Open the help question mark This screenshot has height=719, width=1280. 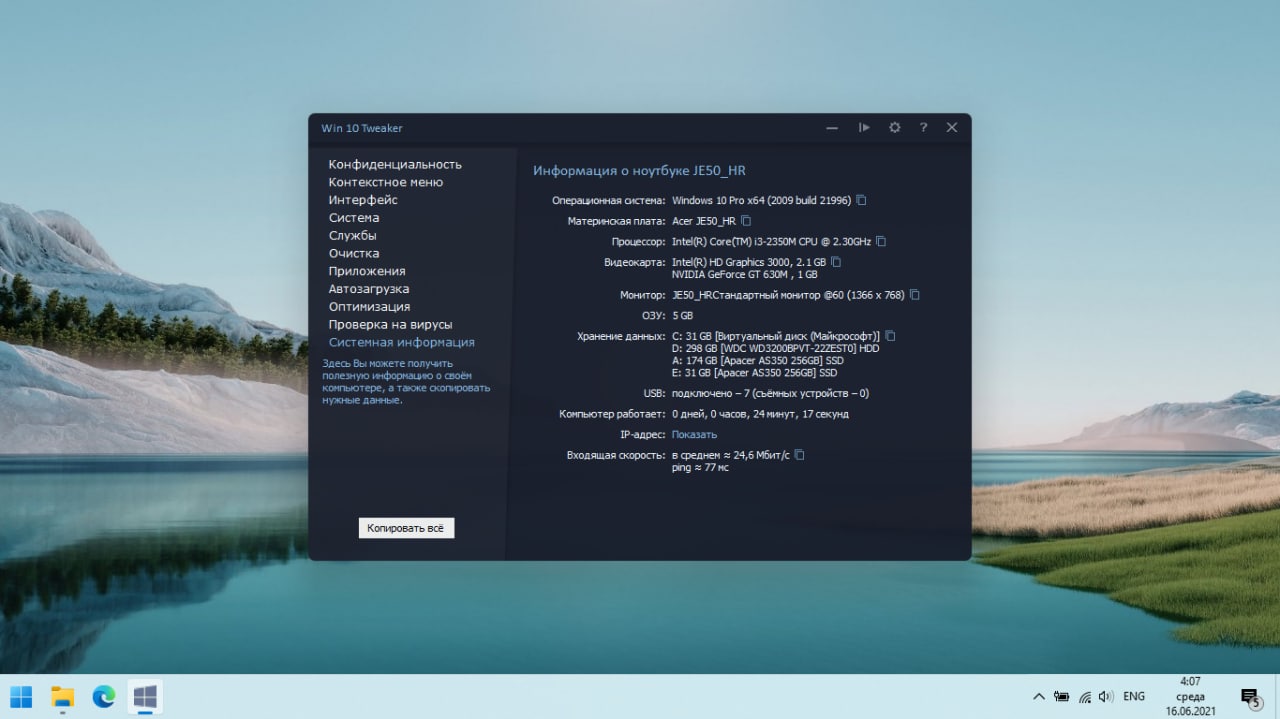(923, 128)
